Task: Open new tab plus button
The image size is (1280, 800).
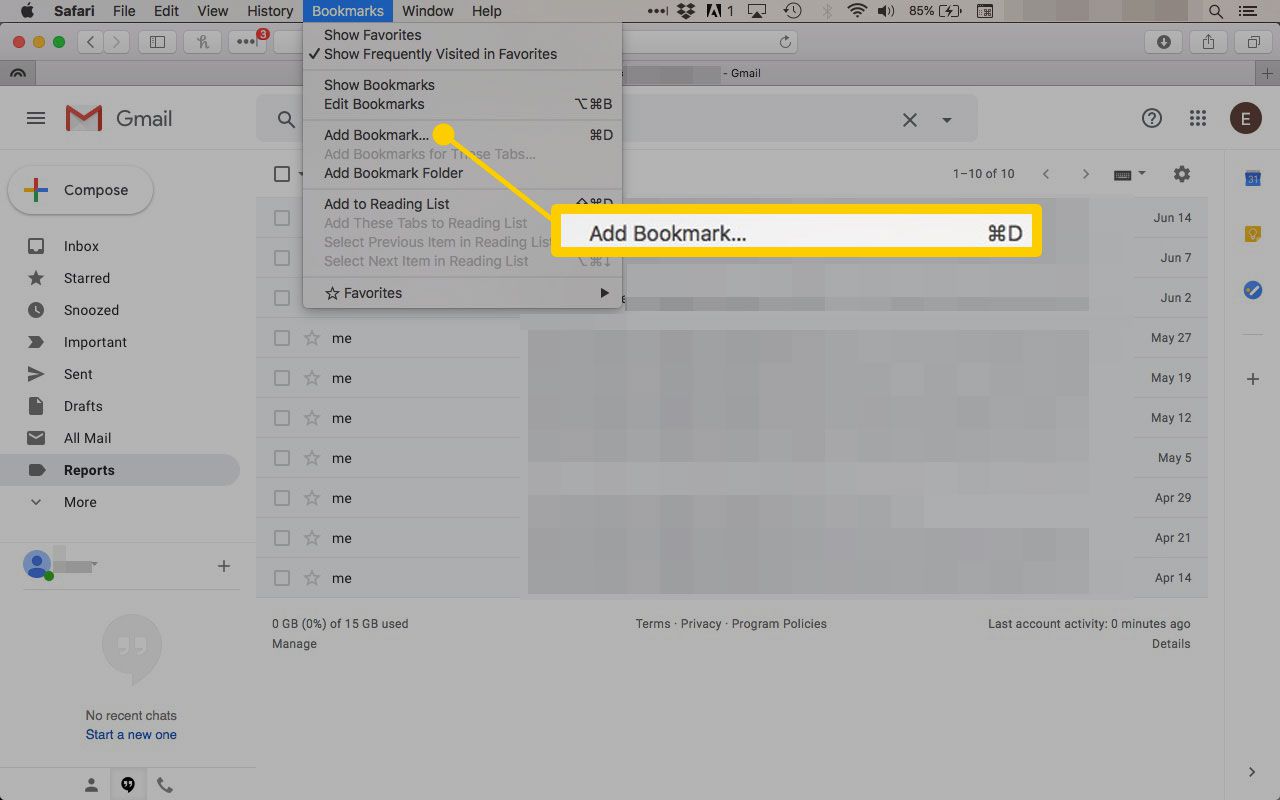Action: (x=1268, y=74)
